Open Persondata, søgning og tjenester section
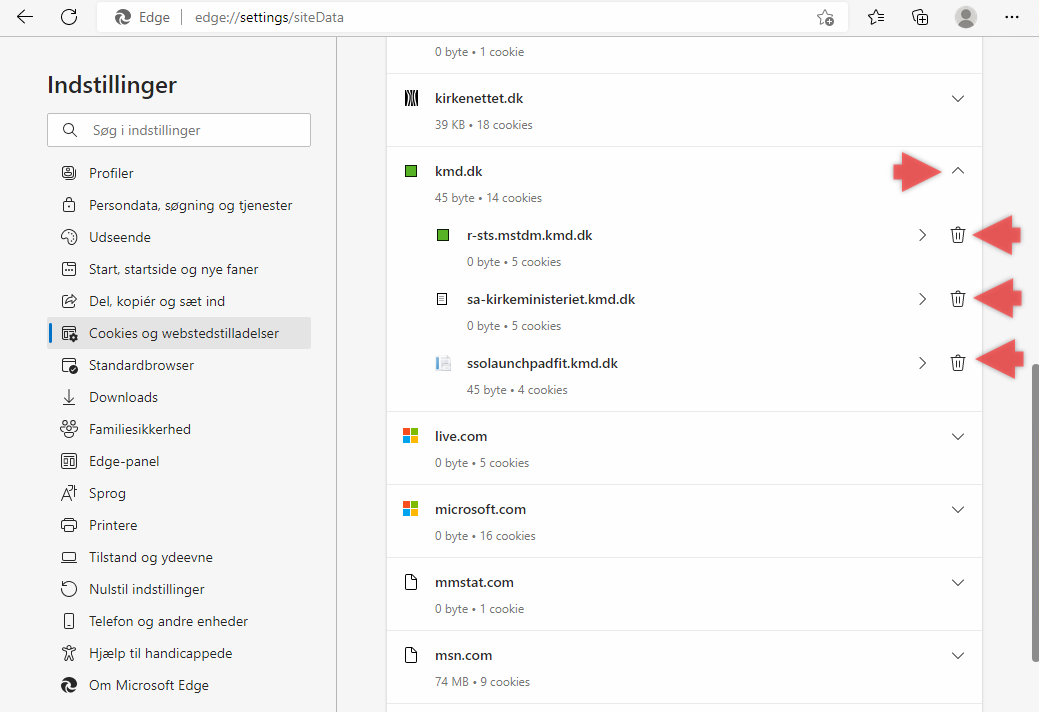1039x712 pixels. click(179, 205)
